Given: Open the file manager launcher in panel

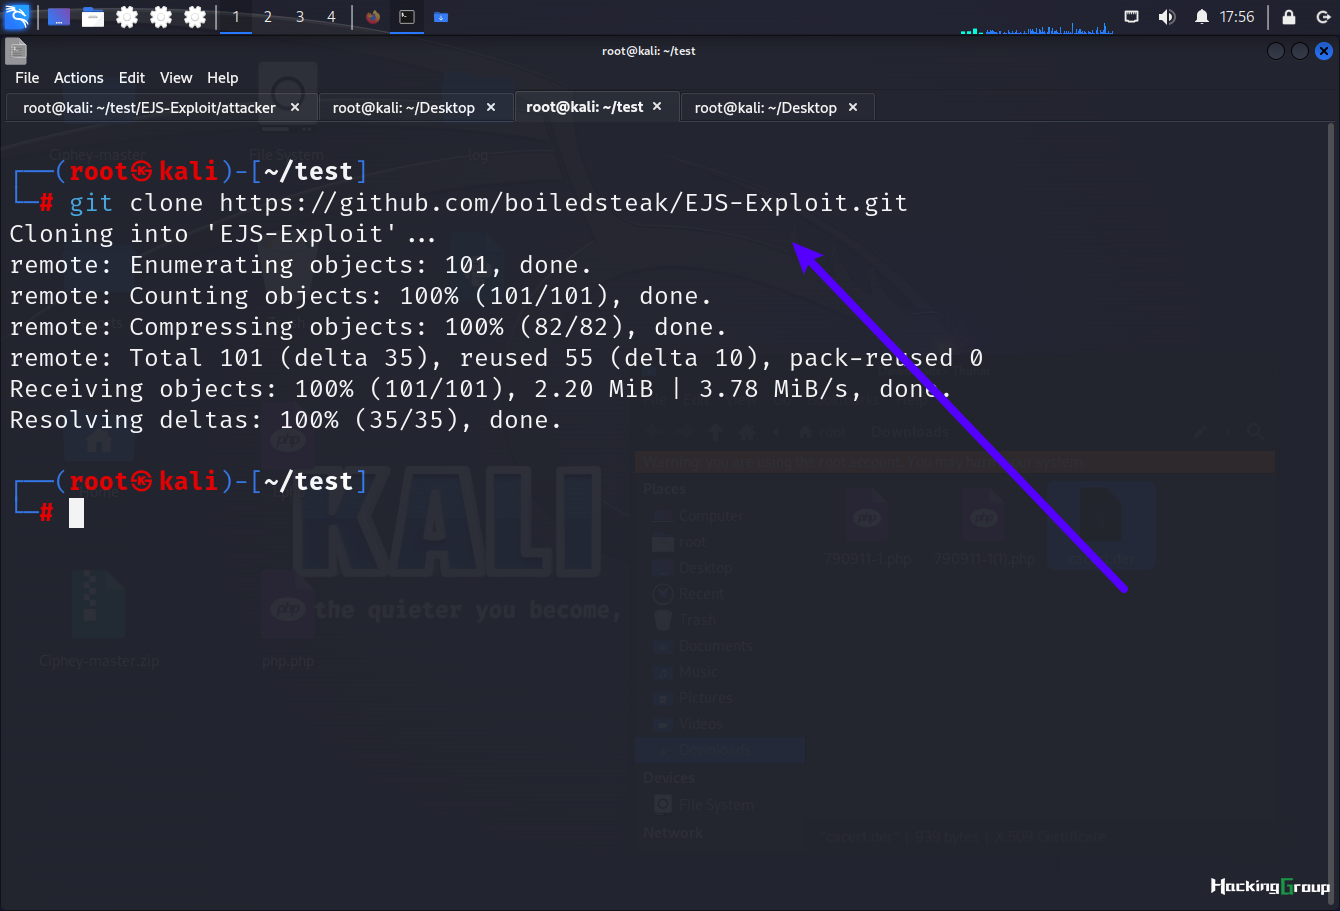Looking at the screenshot, I should [93, 17].
